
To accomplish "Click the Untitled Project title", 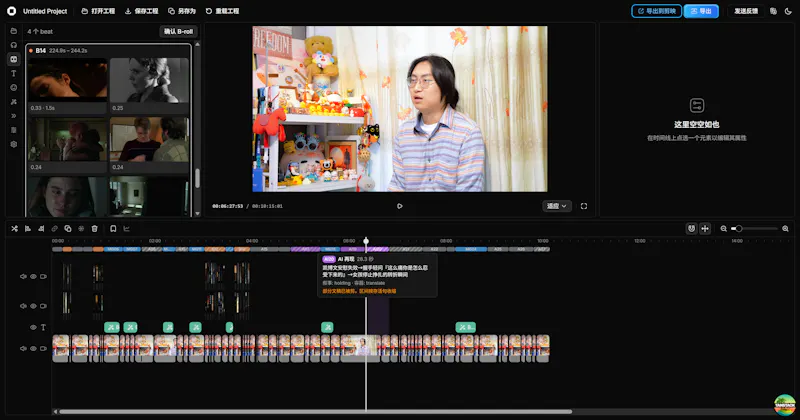I will (x=45, y=11).
